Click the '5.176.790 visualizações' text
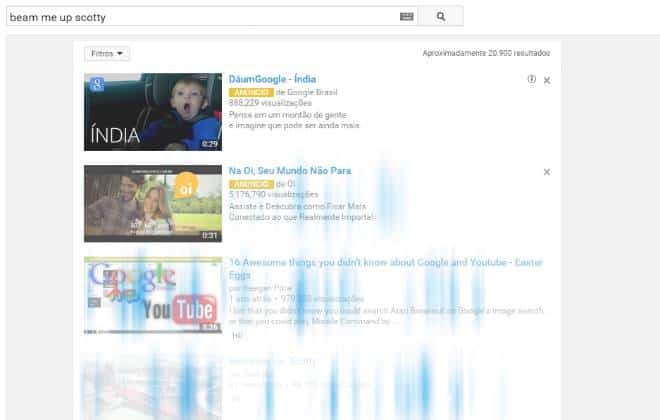The width and height of the screenshot is (660, 420). point(274,194)
